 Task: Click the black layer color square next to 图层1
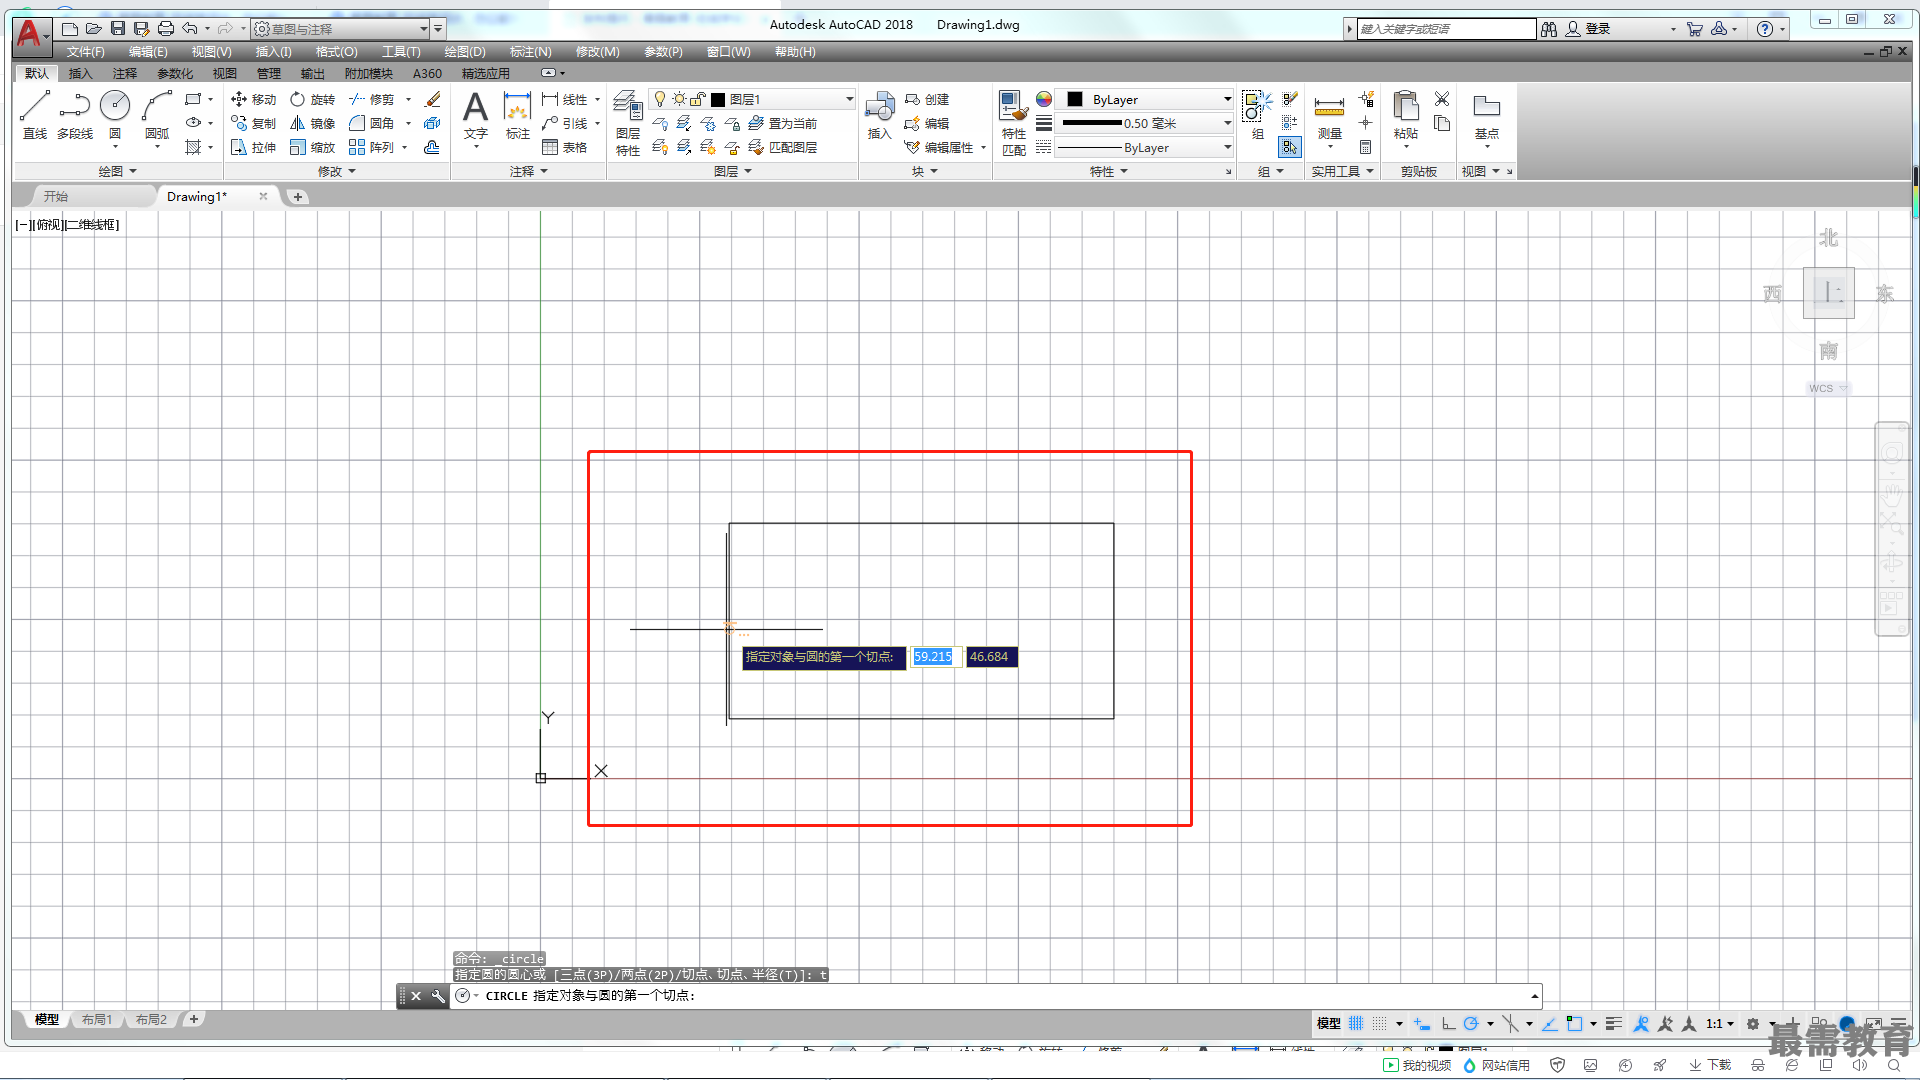pyautogui.click(x=718, y=99)
